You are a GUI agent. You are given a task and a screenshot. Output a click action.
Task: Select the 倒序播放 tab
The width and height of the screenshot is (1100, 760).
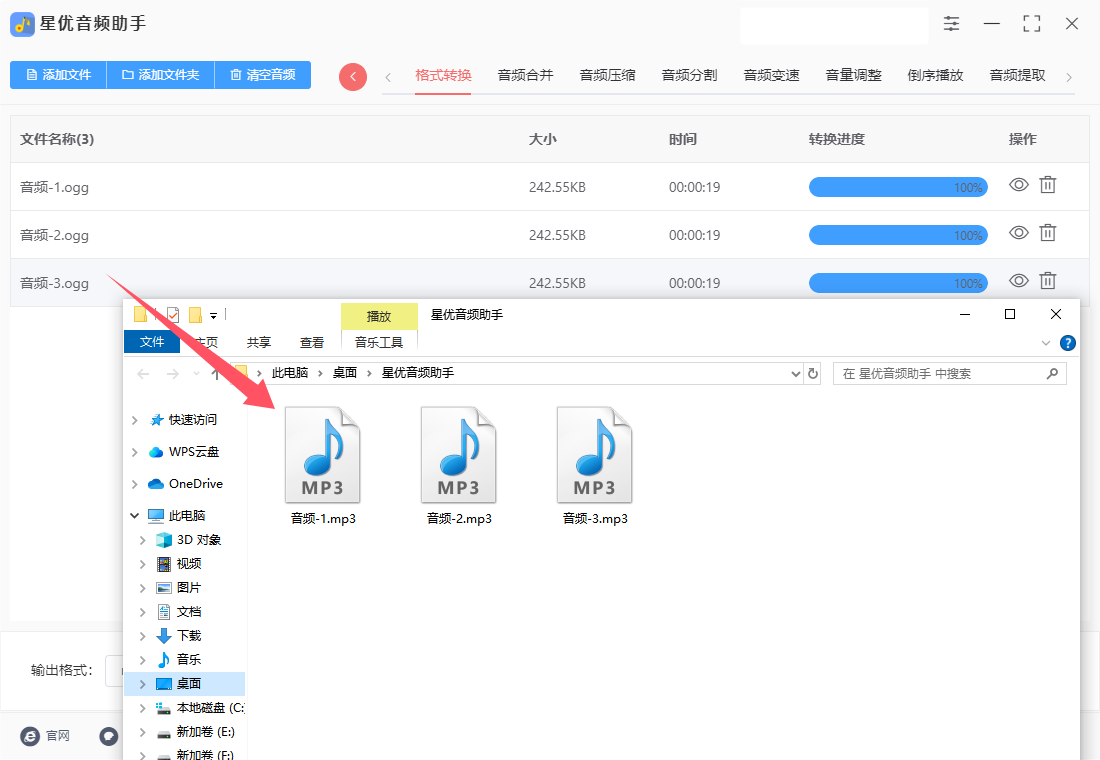point(936,75)
